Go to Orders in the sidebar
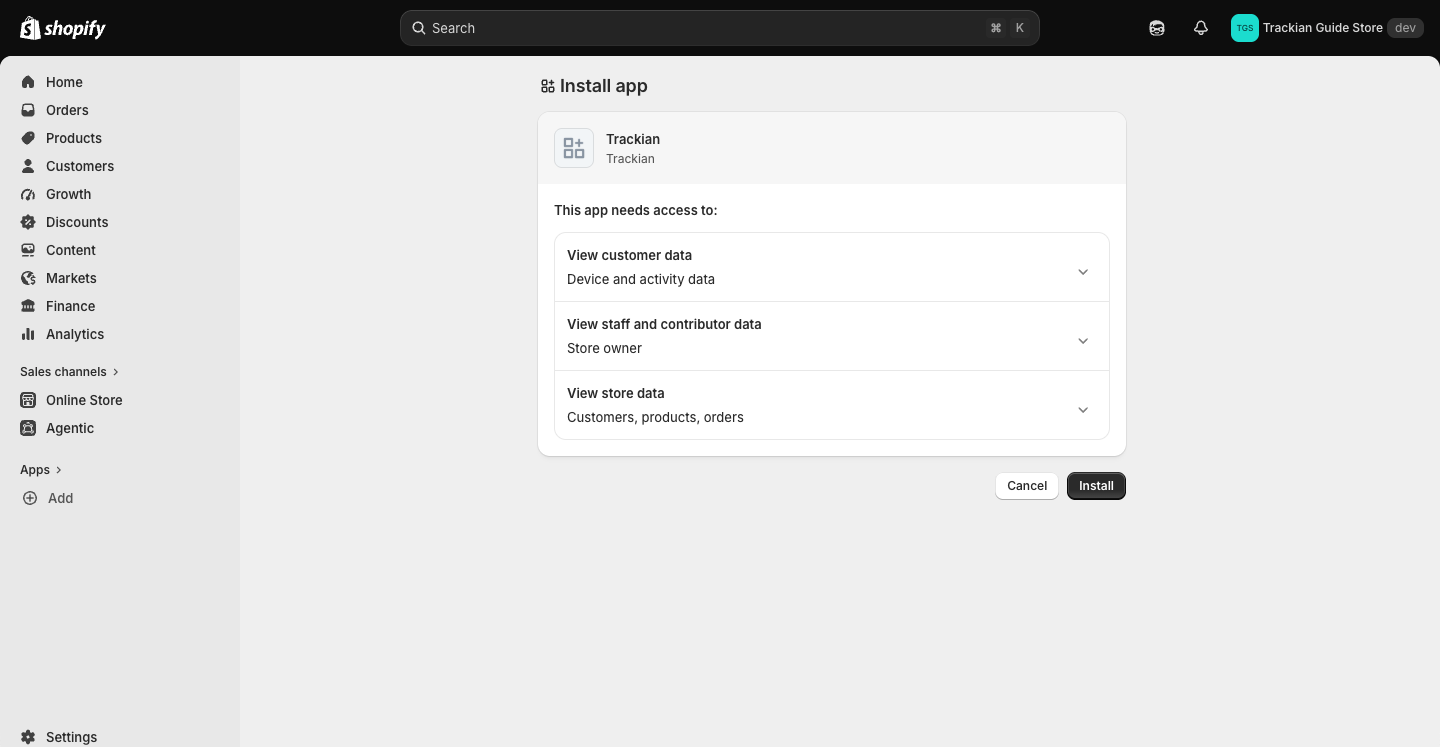The height and width of the screenshot is (747, 1440). point(120,110)
